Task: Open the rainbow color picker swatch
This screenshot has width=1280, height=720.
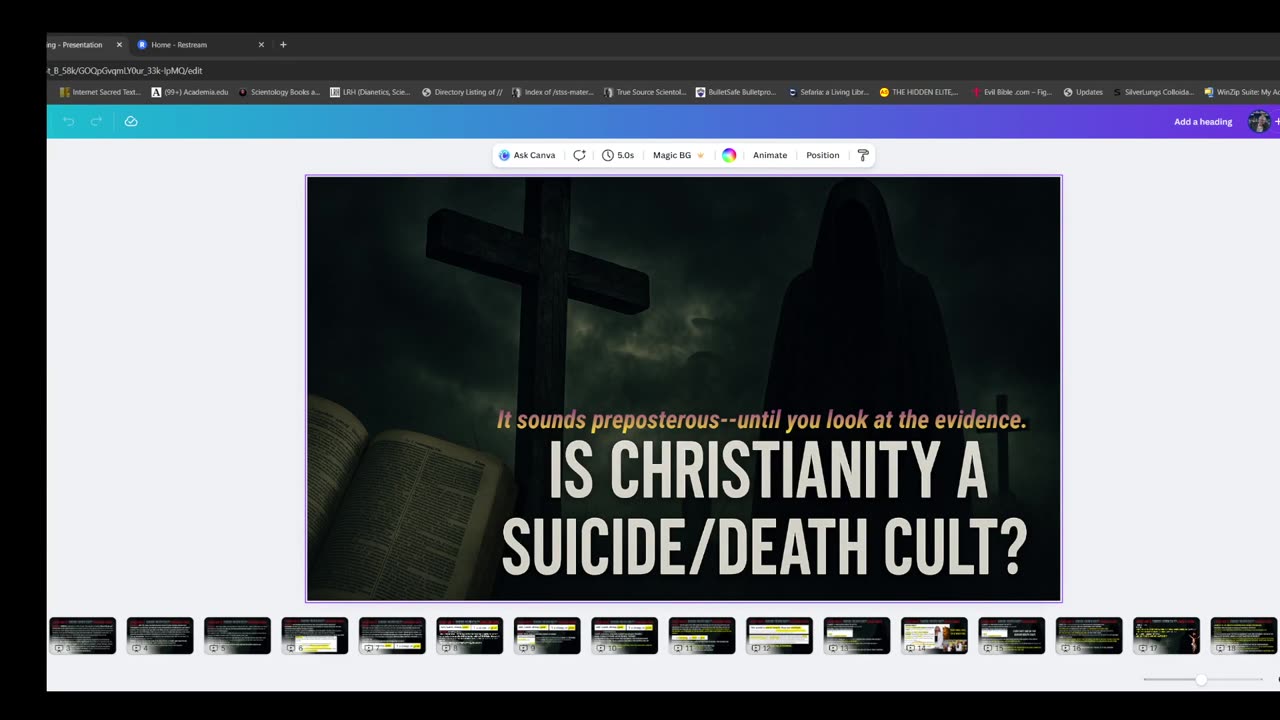Action: click(729, 155)
